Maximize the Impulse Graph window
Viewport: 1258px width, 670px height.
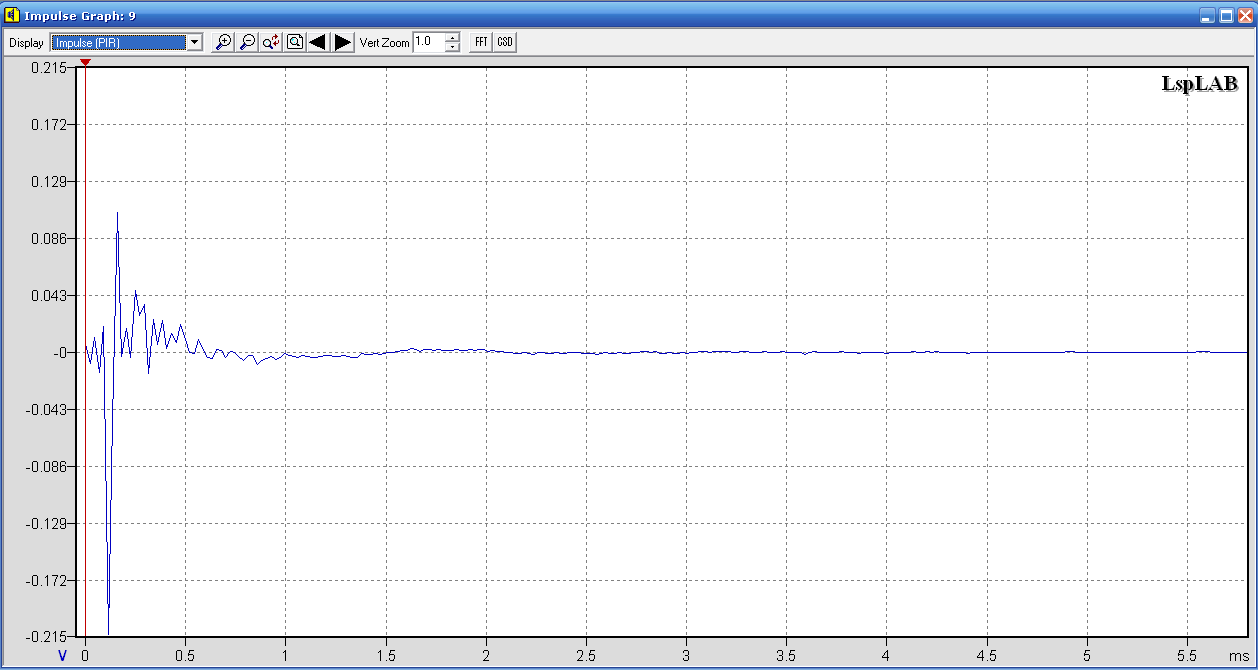tap(1226, 16)
